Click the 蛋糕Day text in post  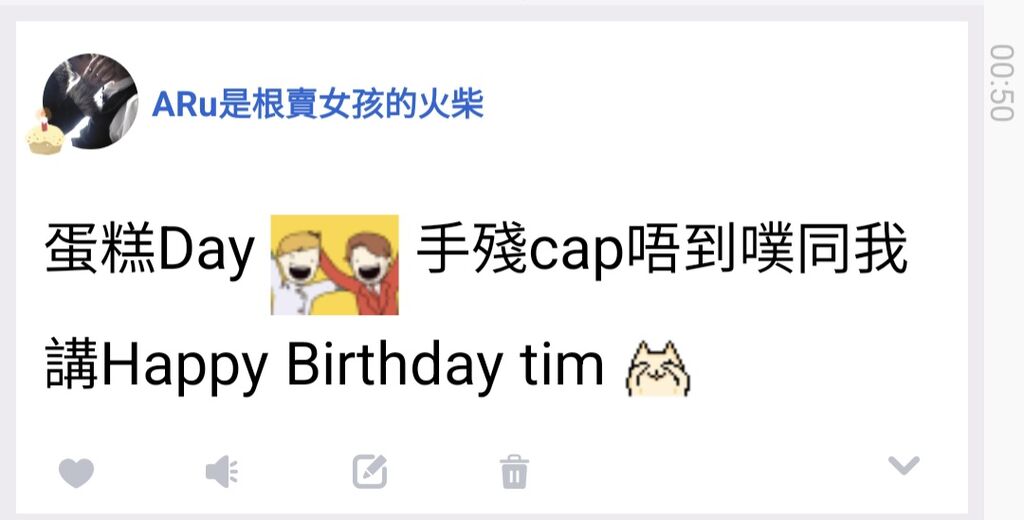150,249
